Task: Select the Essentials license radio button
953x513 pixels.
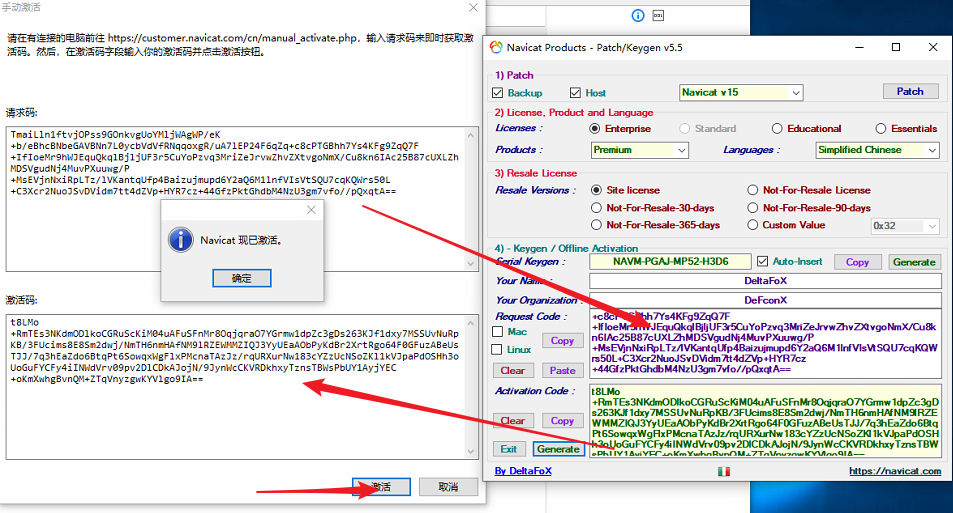Action: [x=881, y=128]
